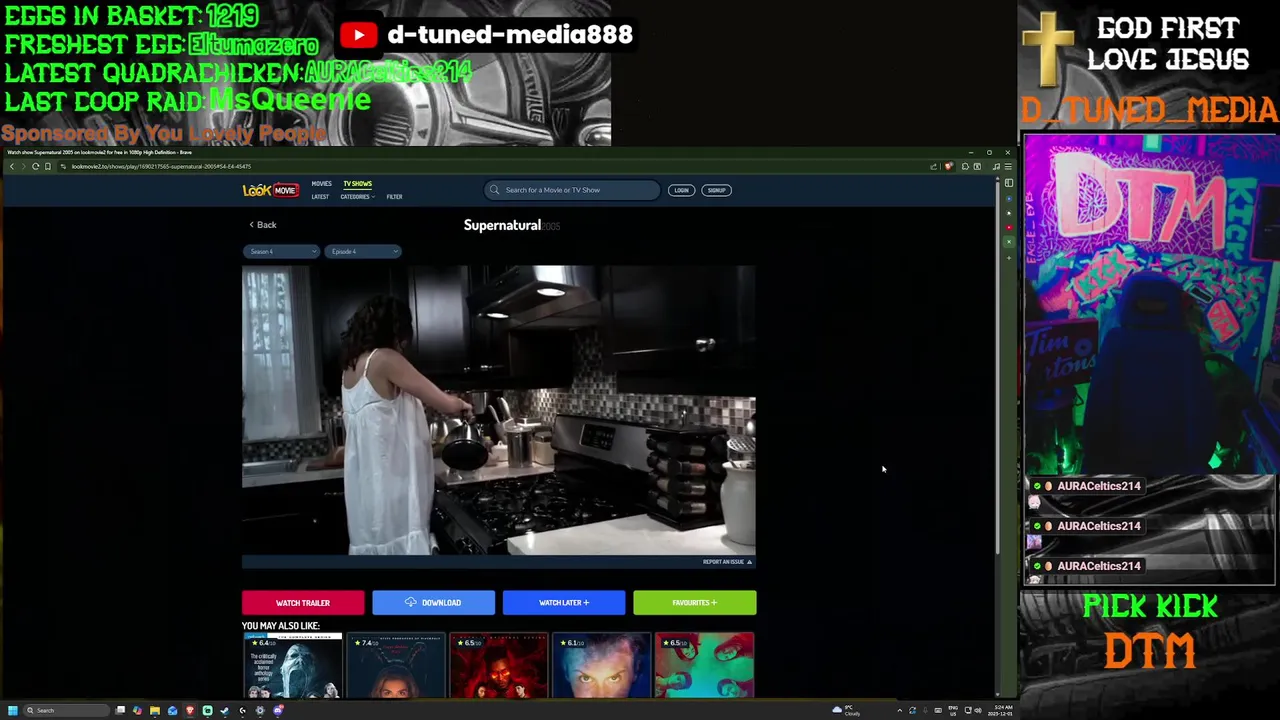Open the last 6.5 rated teal thumbnail
Image resolution: width=1280 pixels, height=720 pixels.
pos(705,665)
